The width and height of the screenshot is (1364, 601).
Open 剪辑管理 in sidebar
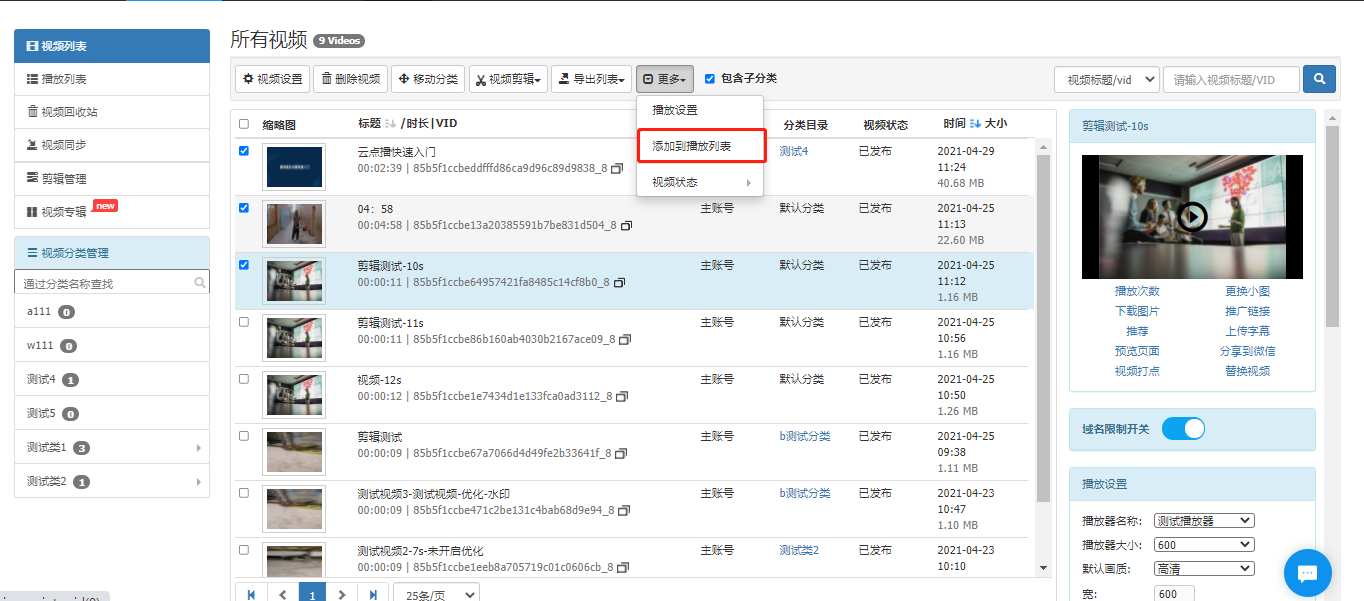coord(112,178)
